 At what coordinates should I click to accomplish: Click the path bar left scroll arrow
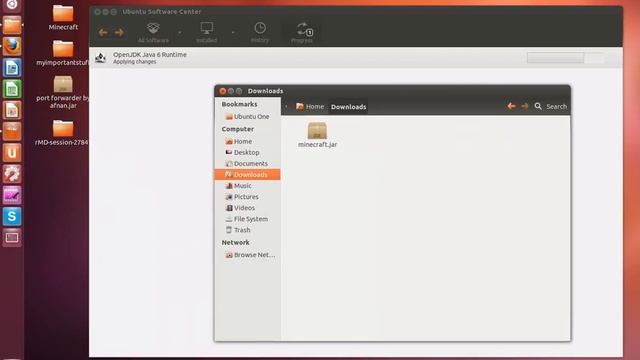(286, 107)
